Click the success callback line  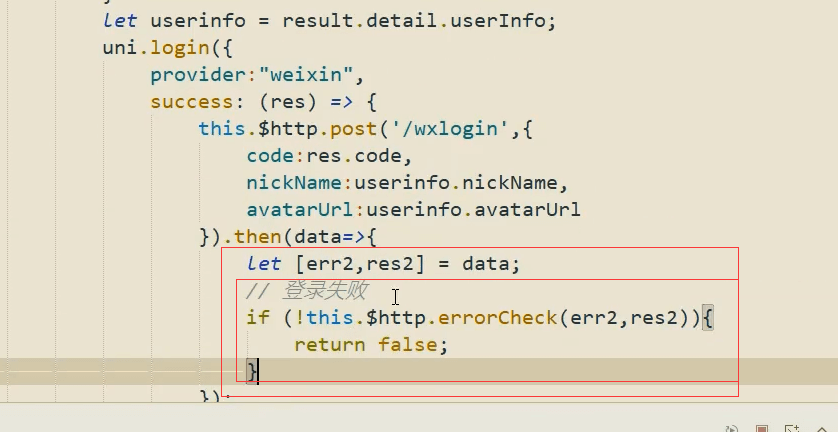tap(263, 102)
